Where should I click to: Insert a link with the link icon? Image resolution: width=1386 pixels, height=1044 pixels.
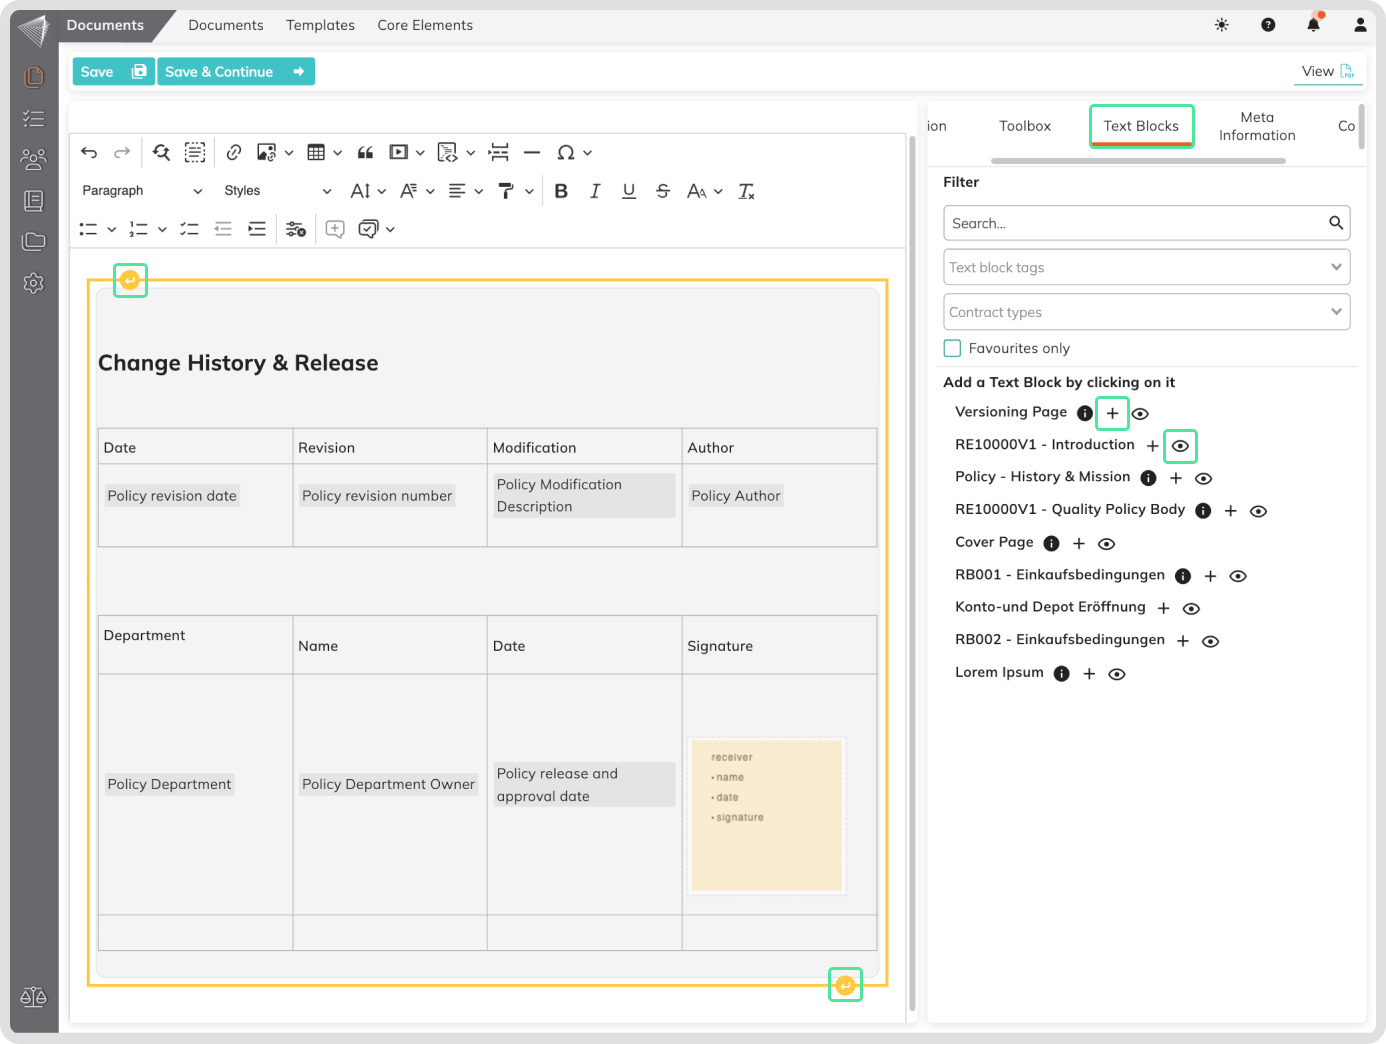point(234,152)
